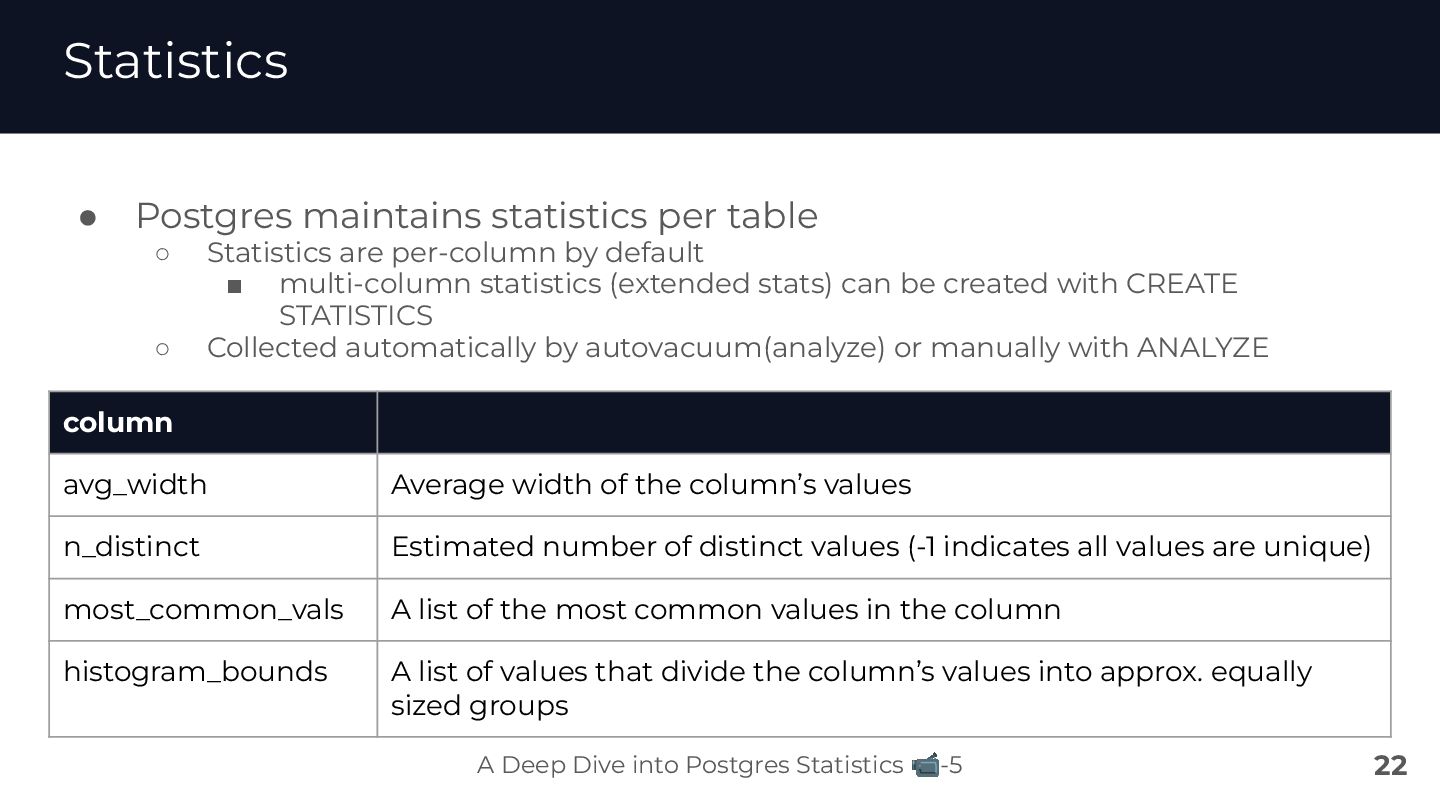Select the n_distinct table cell

(131, 547)
